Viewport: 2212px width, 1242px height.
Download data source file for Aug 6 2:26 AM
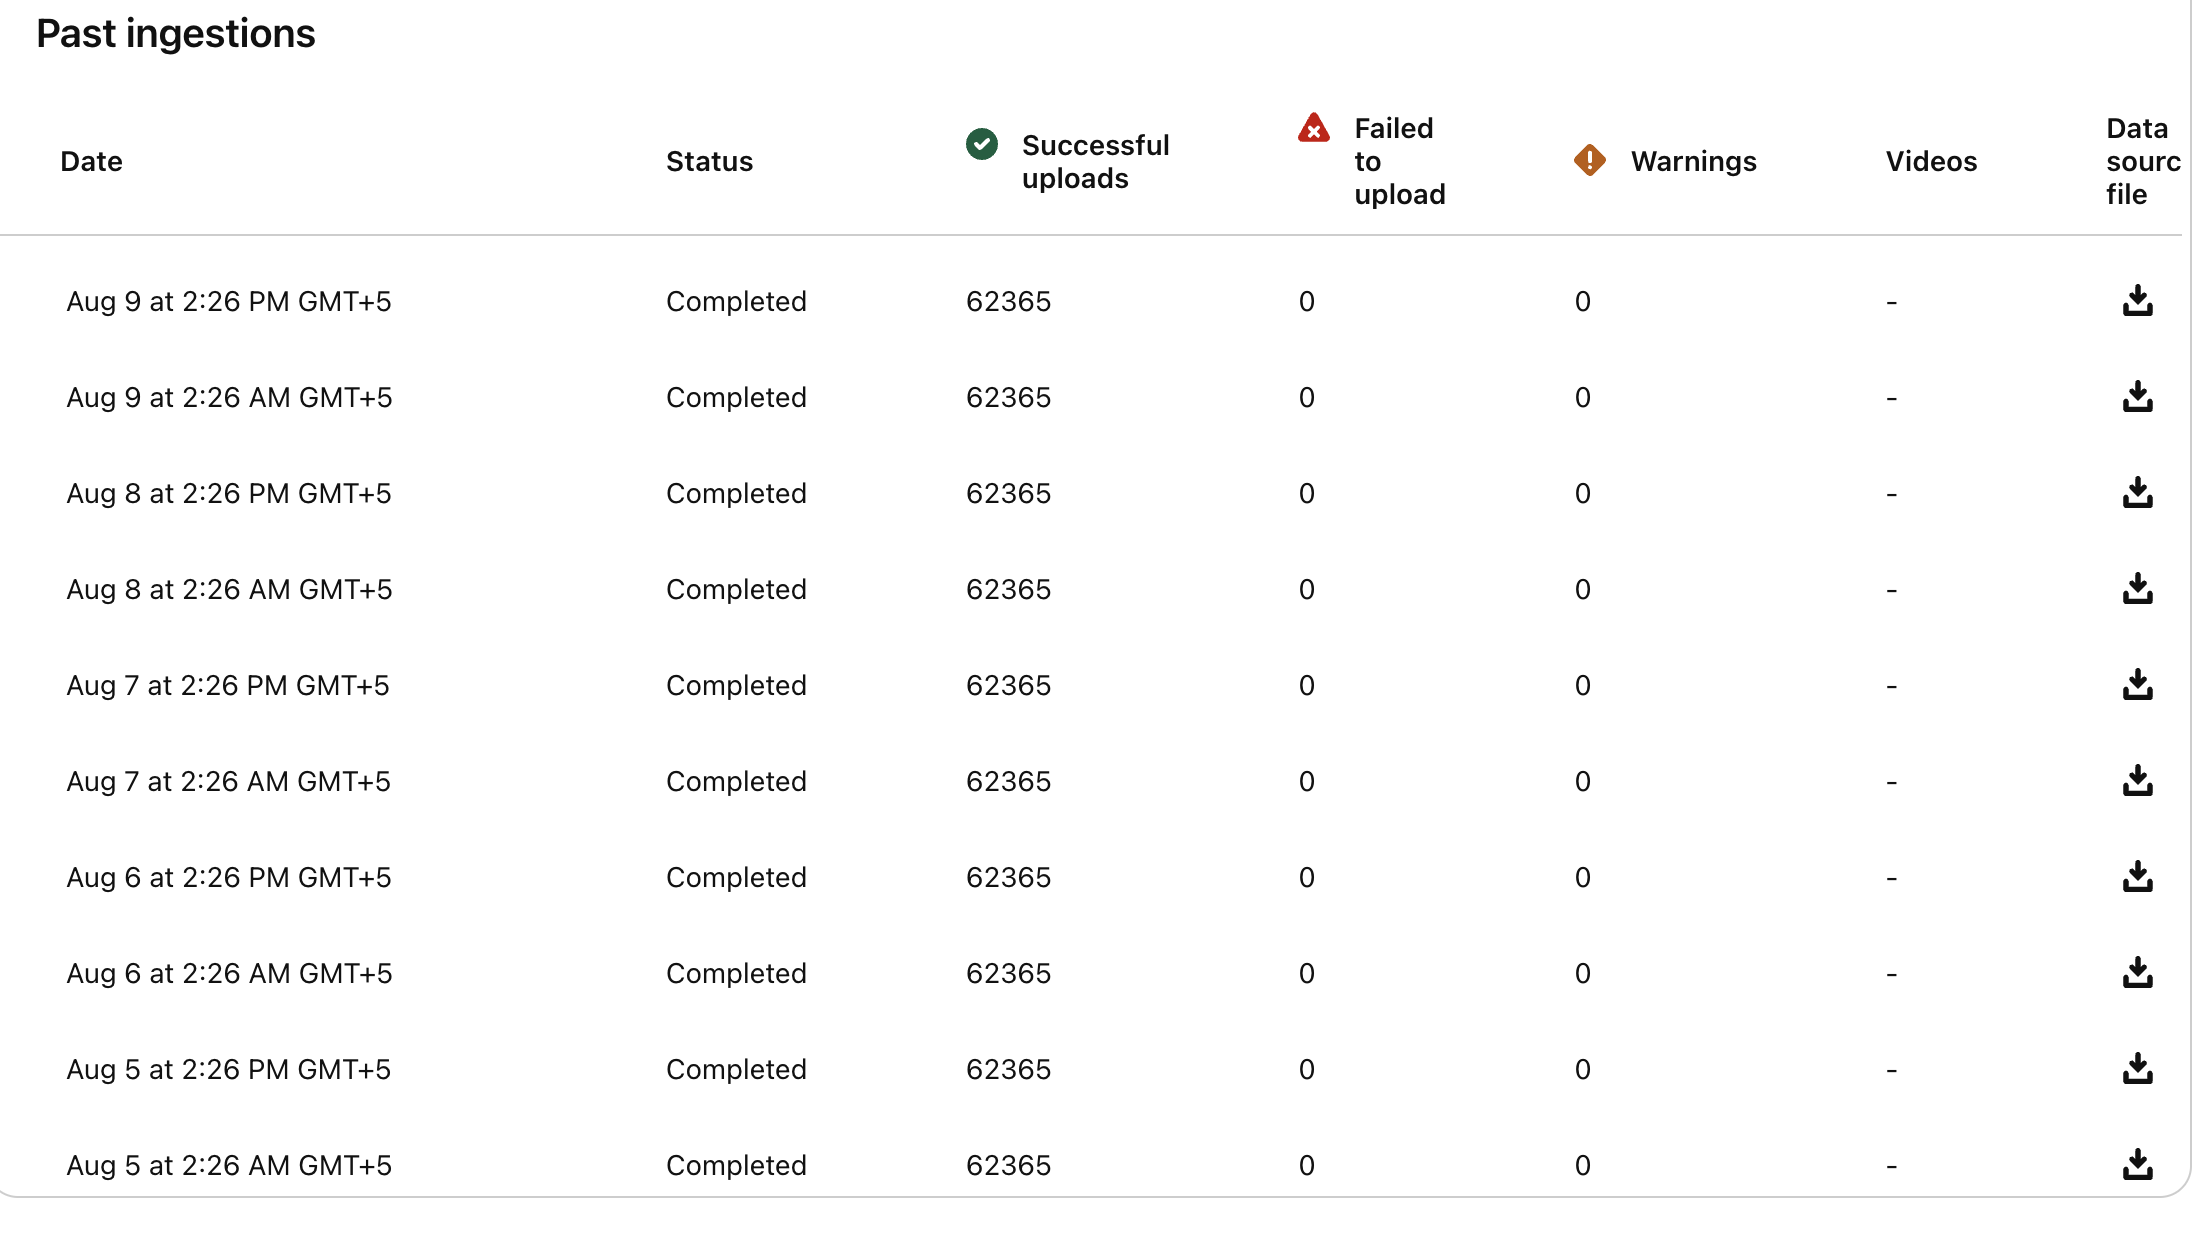[x=2137, y=973]
